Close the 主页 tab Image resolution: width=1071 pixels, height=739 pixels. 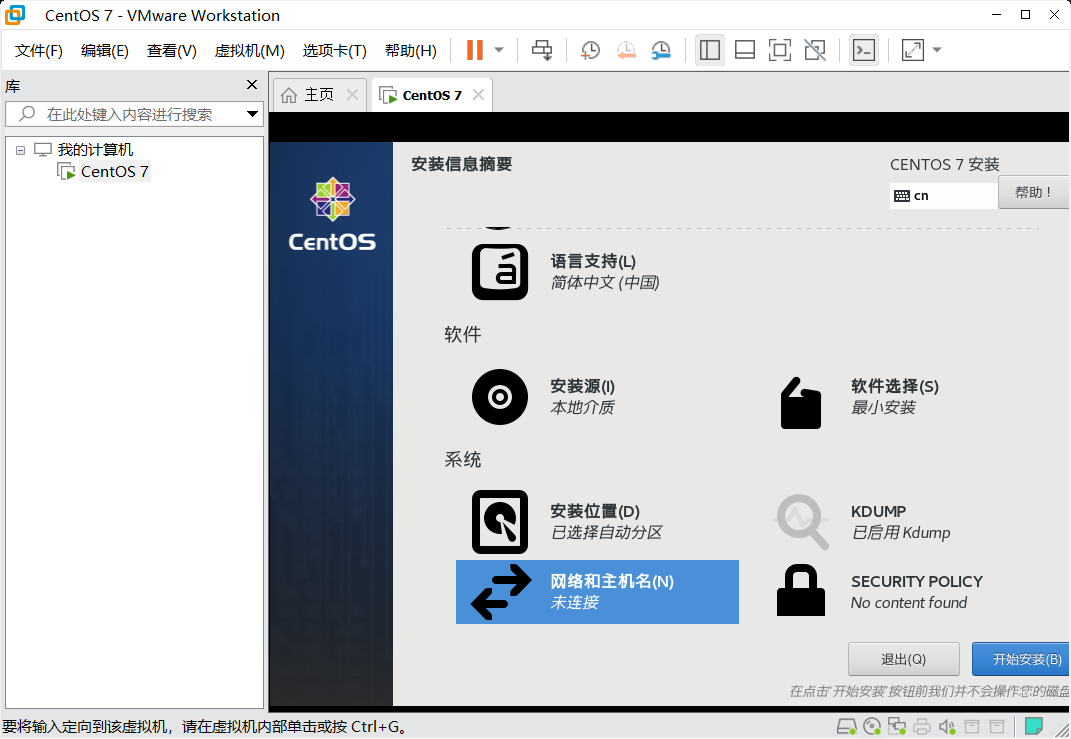pos(352,95)
